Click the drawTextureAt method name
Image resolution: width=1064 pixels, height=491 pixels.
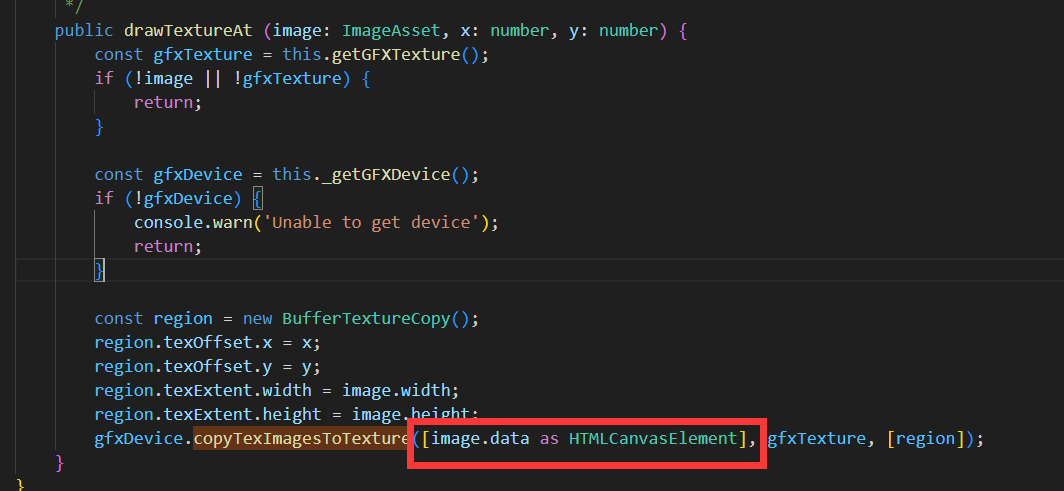pos(188,31)
